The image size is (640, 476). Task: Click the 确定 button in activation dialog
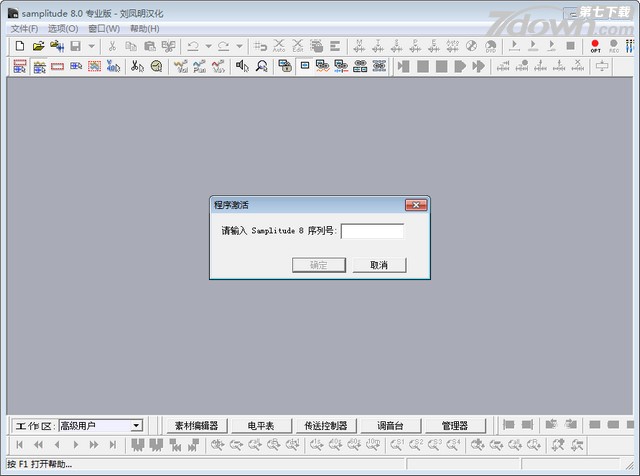pyautogui.click(x=319, y=265)
